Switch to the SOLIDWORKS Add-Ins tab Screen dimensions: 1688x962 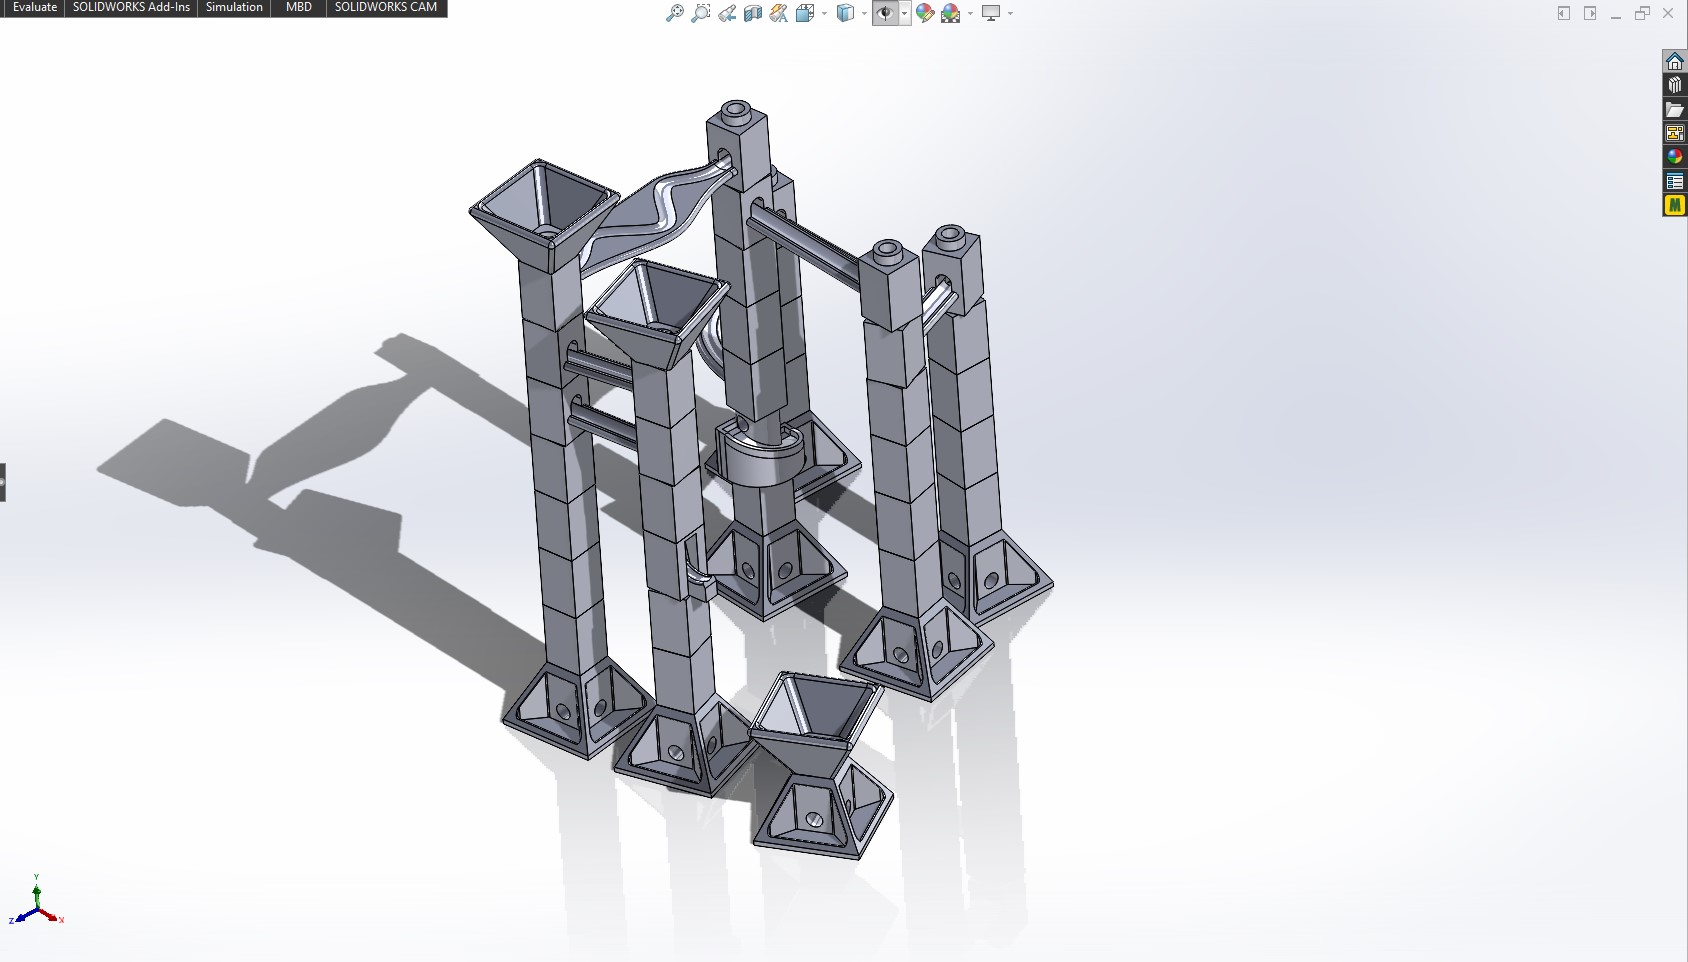131,7
